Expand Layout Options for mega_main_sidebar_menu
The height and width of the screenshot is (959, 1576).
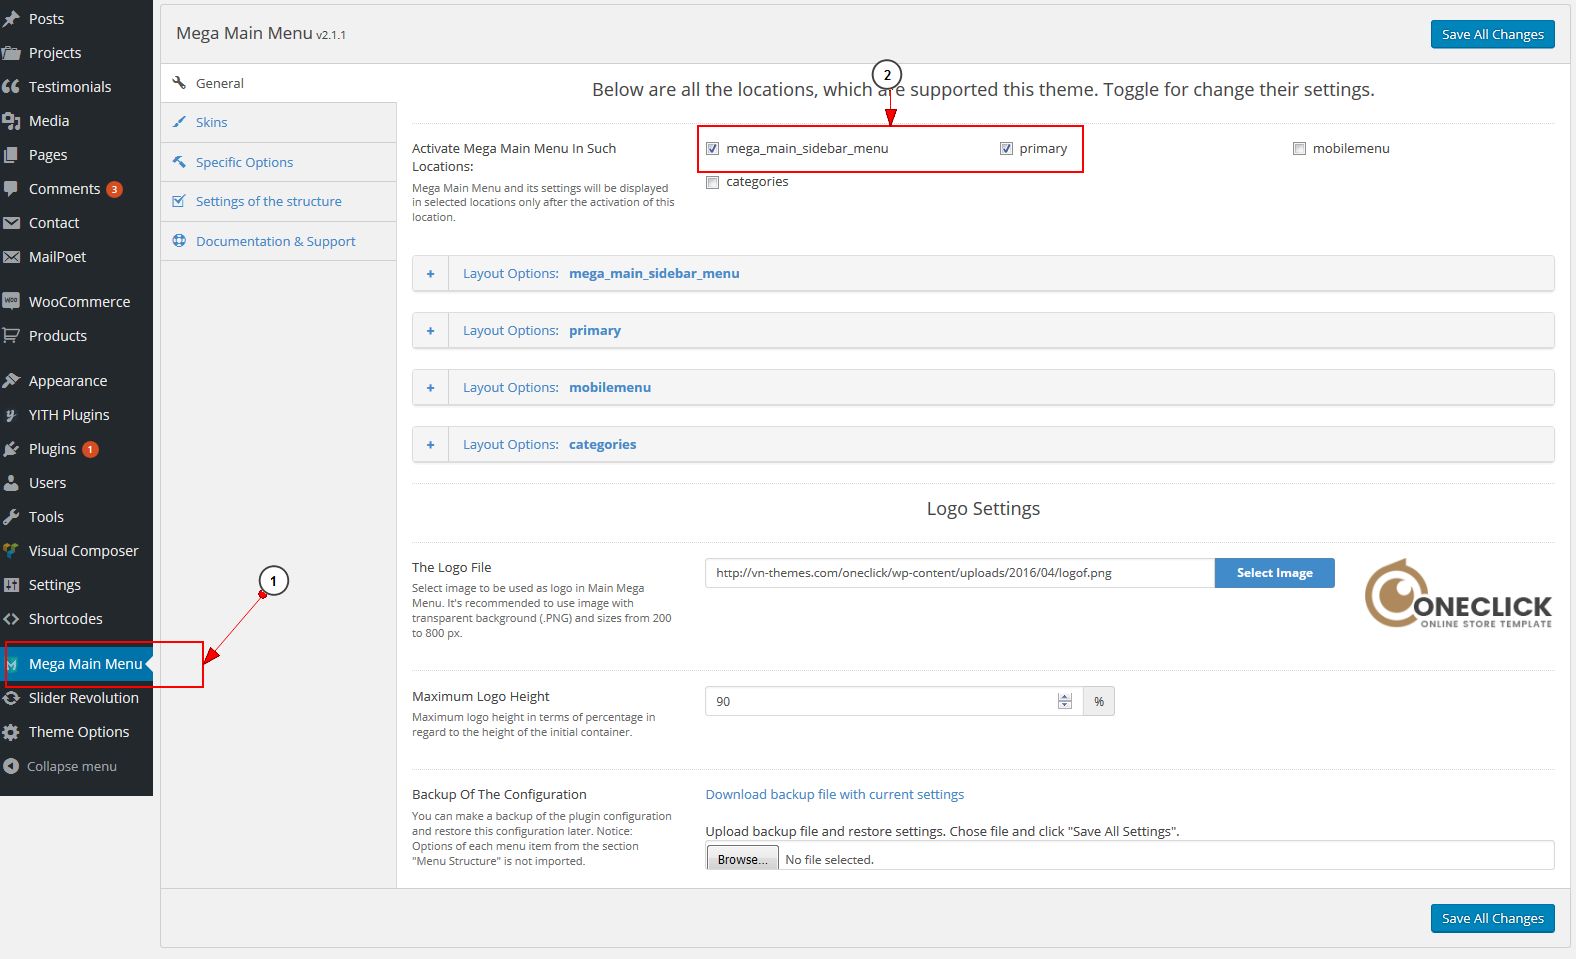(431, 273)
